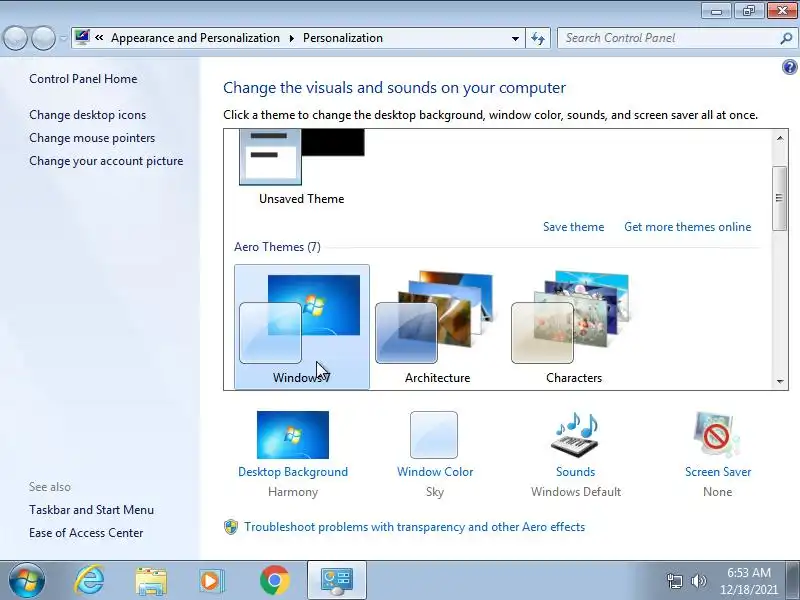Open the Window Color swatch icon

tap(434, 435)
